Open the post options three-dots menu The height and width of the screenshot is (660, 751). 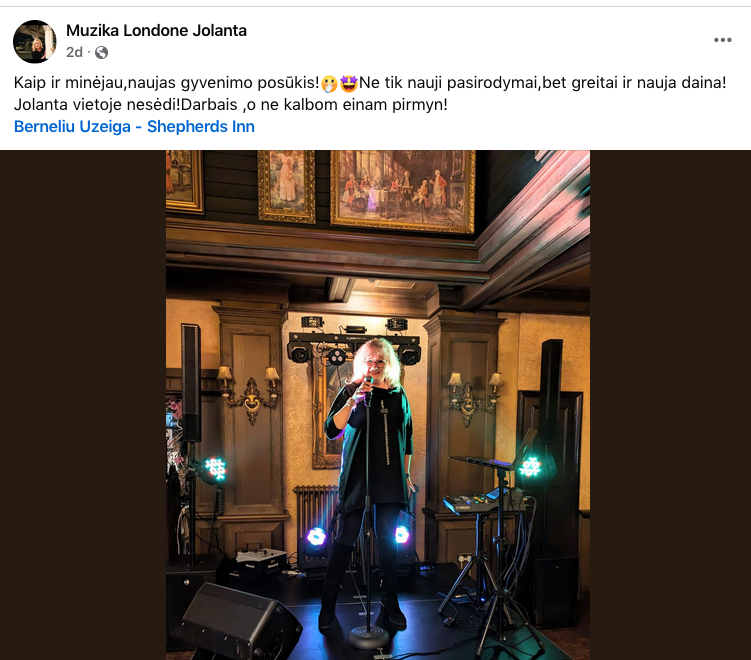tap(722, 40)
